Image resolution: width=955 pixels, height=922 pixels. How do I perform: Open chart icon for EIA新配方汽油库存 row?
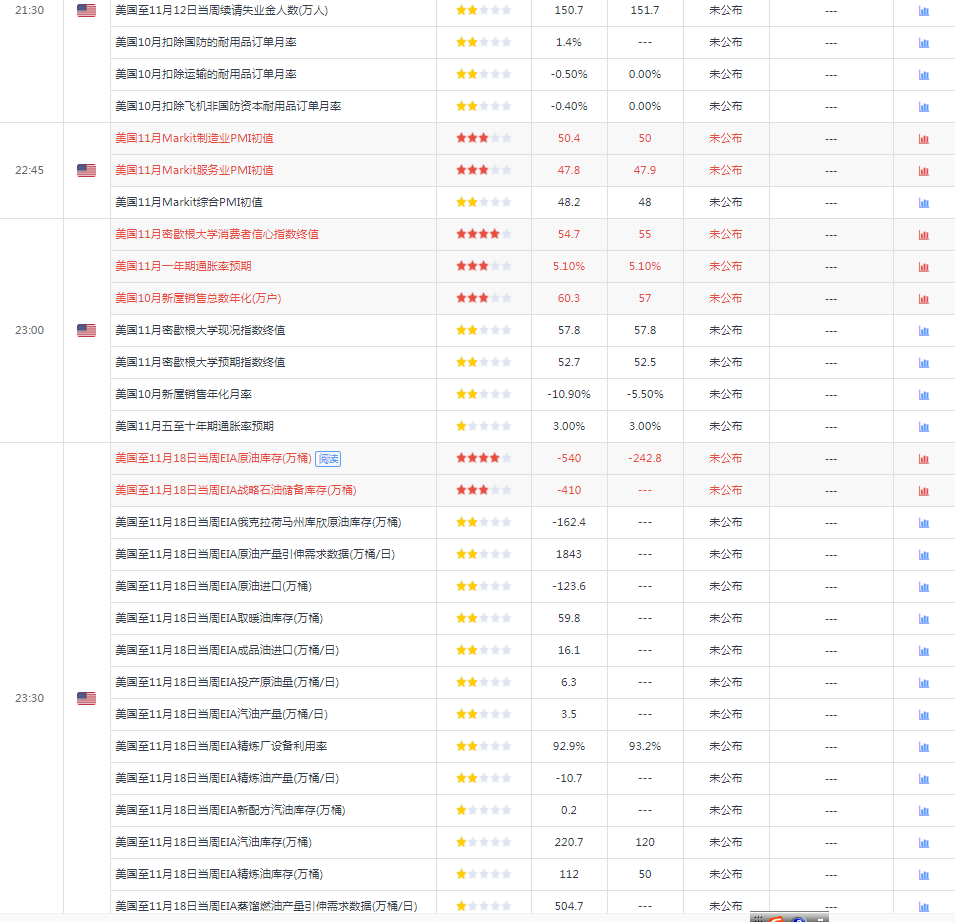click(923, 811)
